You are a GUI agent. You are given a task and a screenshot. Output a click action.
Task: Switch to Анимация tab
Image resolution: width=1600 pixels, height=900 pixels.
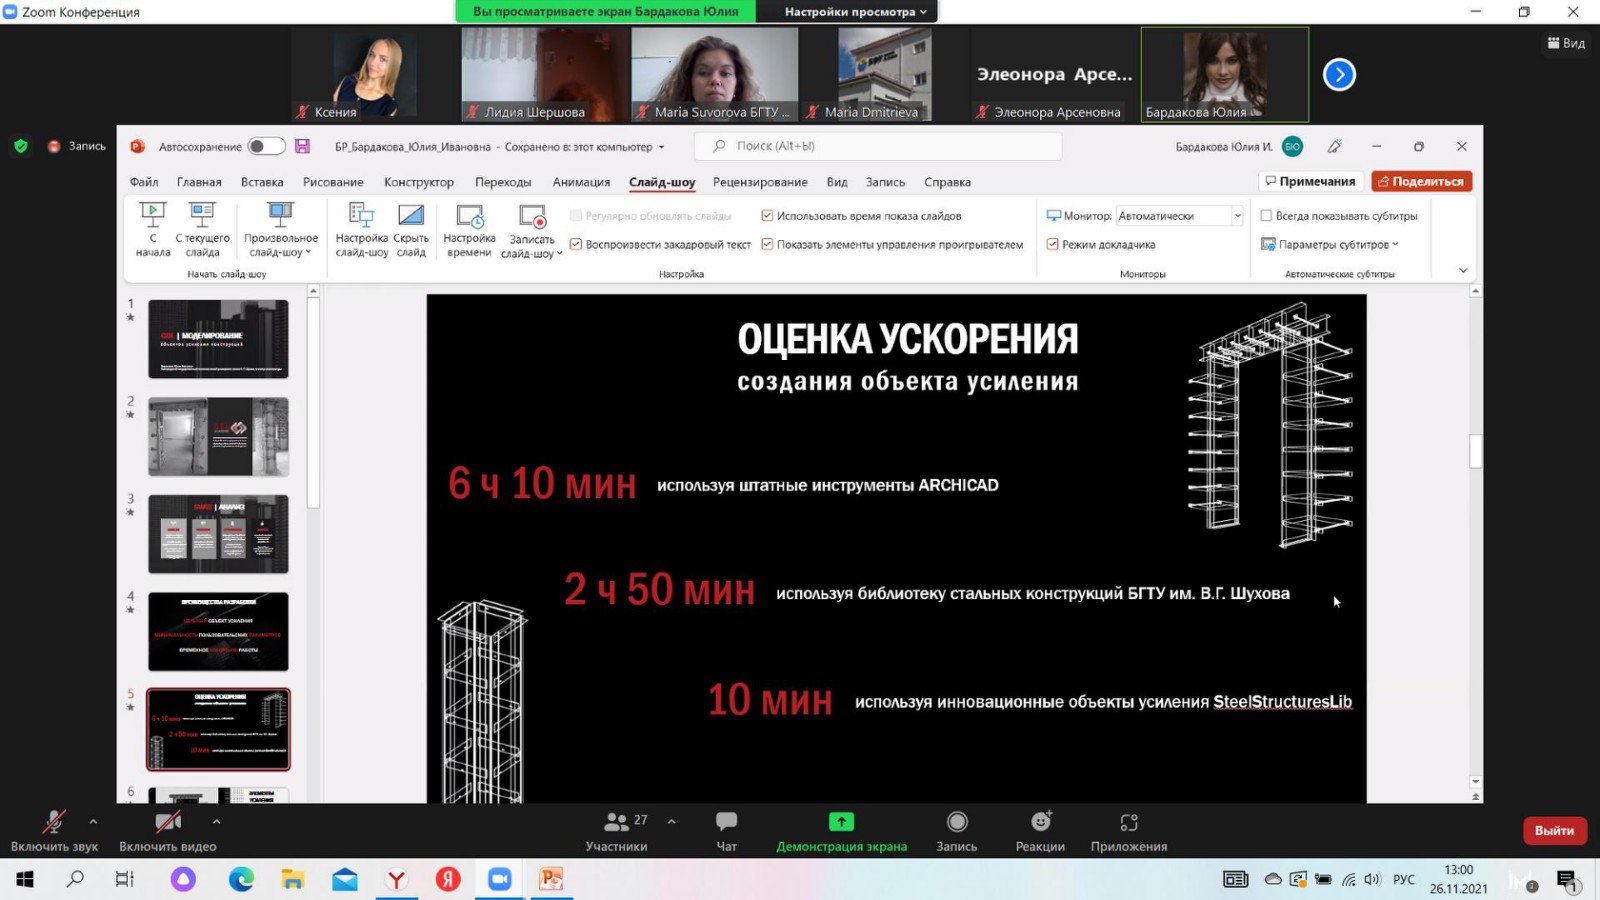pos(581,182)
